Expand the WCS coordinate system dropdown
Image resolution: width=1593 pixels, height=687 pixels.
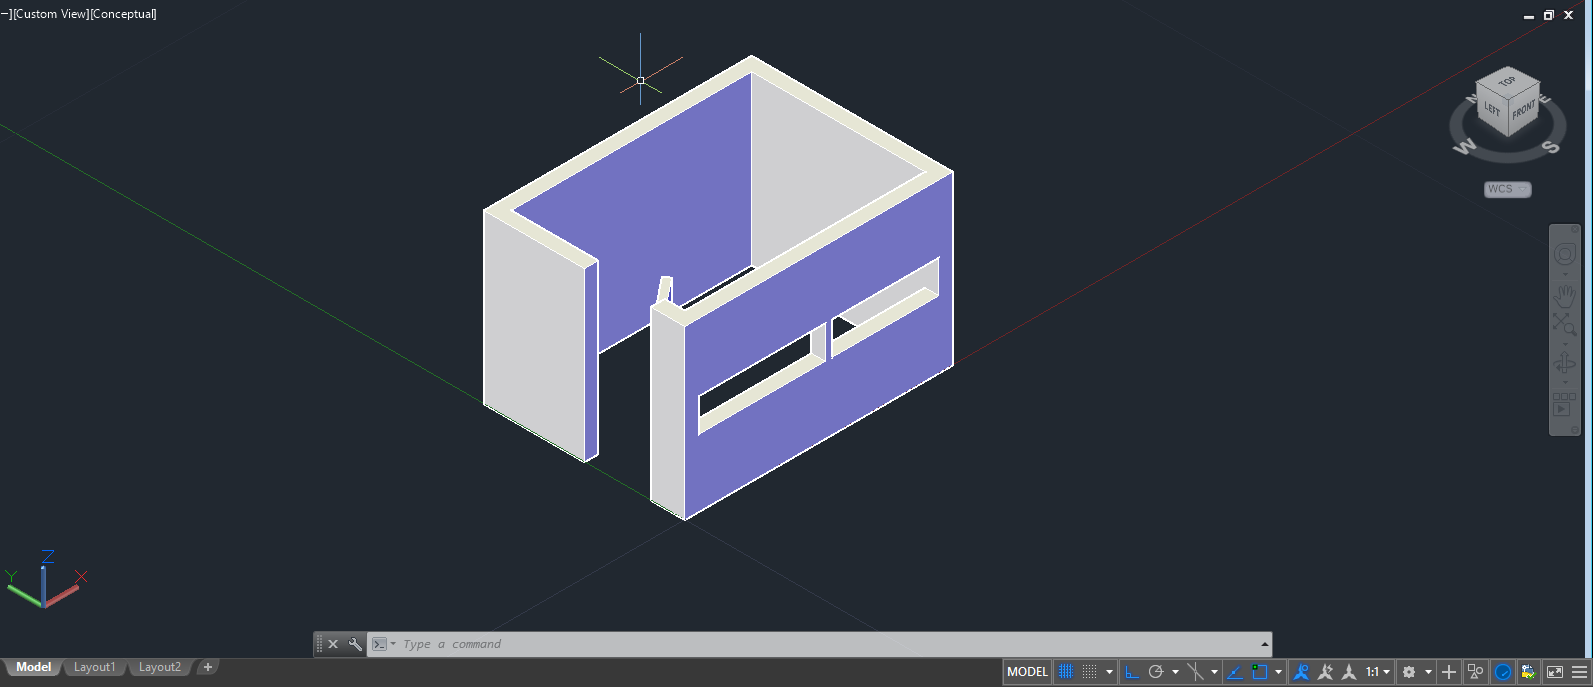coord(1508,189)
